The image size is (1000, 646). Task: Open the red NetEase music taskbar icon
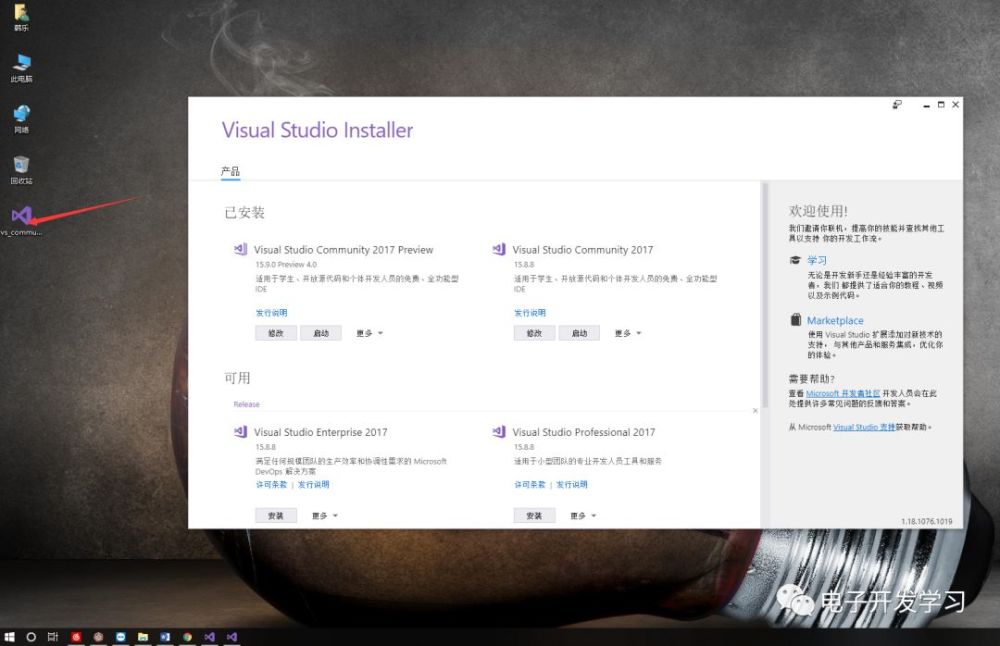[x=76, y=636]
